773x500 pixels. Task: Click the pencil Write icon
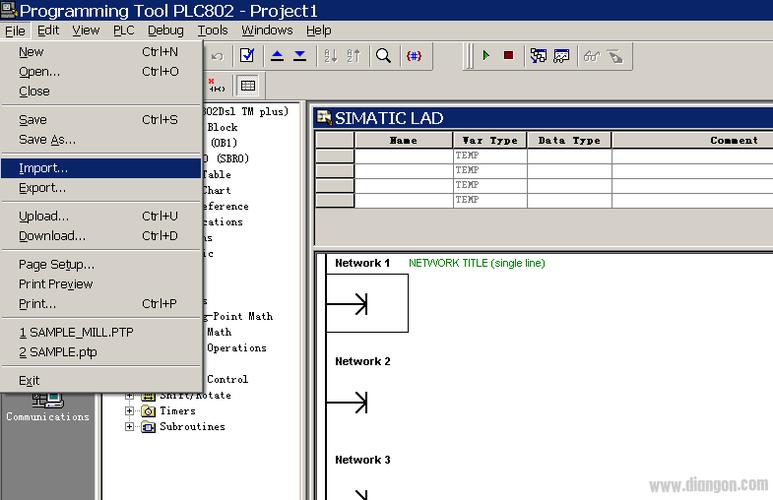[x=615, y=56]
